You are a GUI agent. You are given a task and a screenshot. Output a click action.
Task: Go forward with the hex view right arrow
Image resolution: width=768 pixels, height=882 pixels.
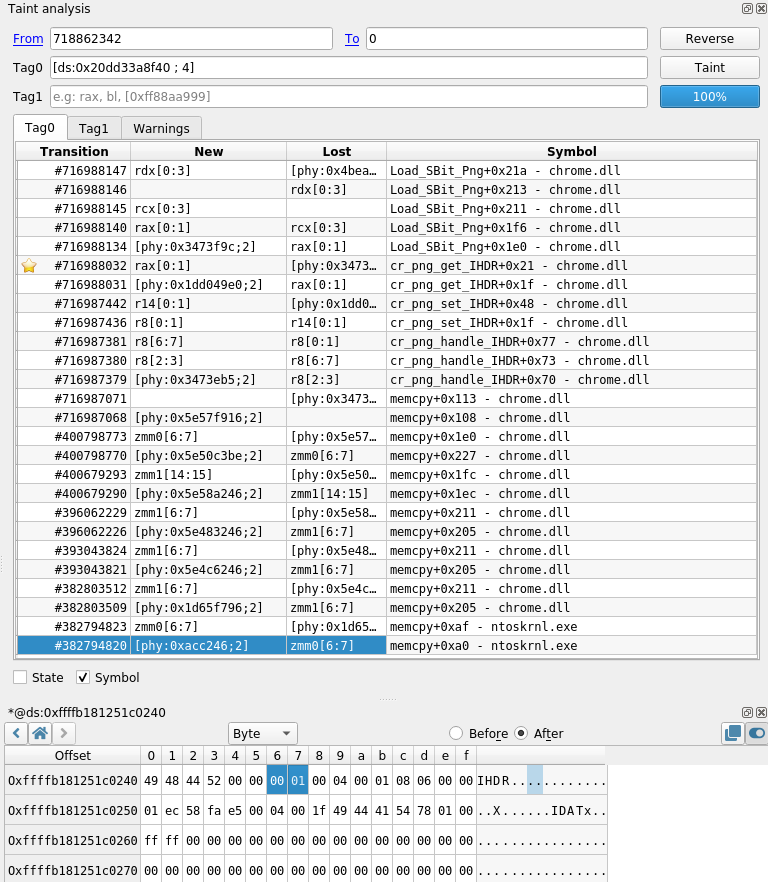(x=64, y=734)
